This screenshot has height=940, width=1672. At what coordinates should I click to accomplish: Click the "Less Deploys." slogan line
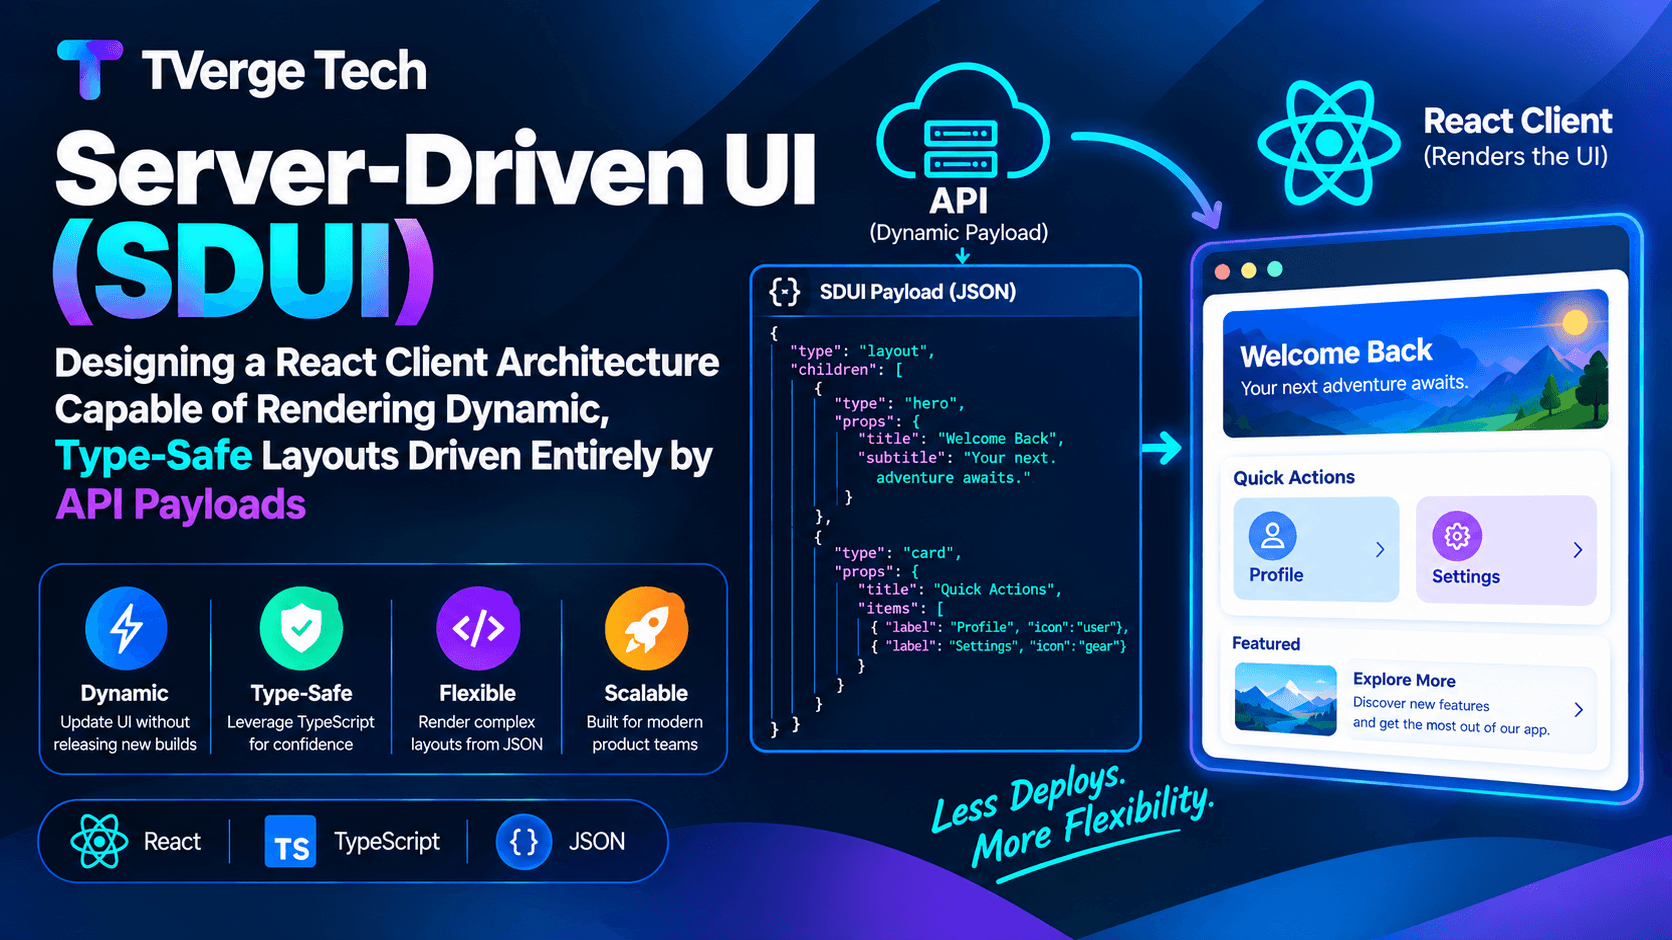pyautogui.click(x=1029, y=797)
